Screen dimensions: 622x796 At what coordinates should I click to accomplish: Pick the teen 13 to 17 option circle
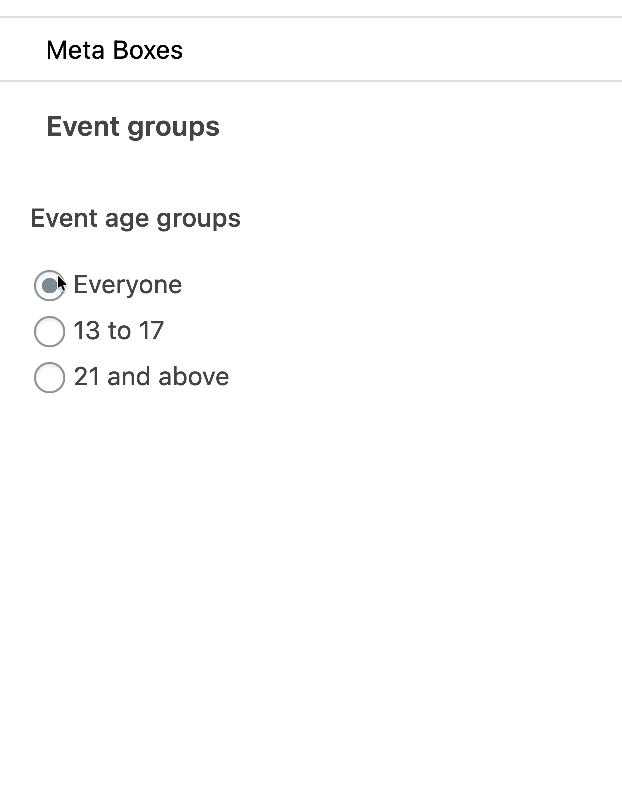(49, 332)
